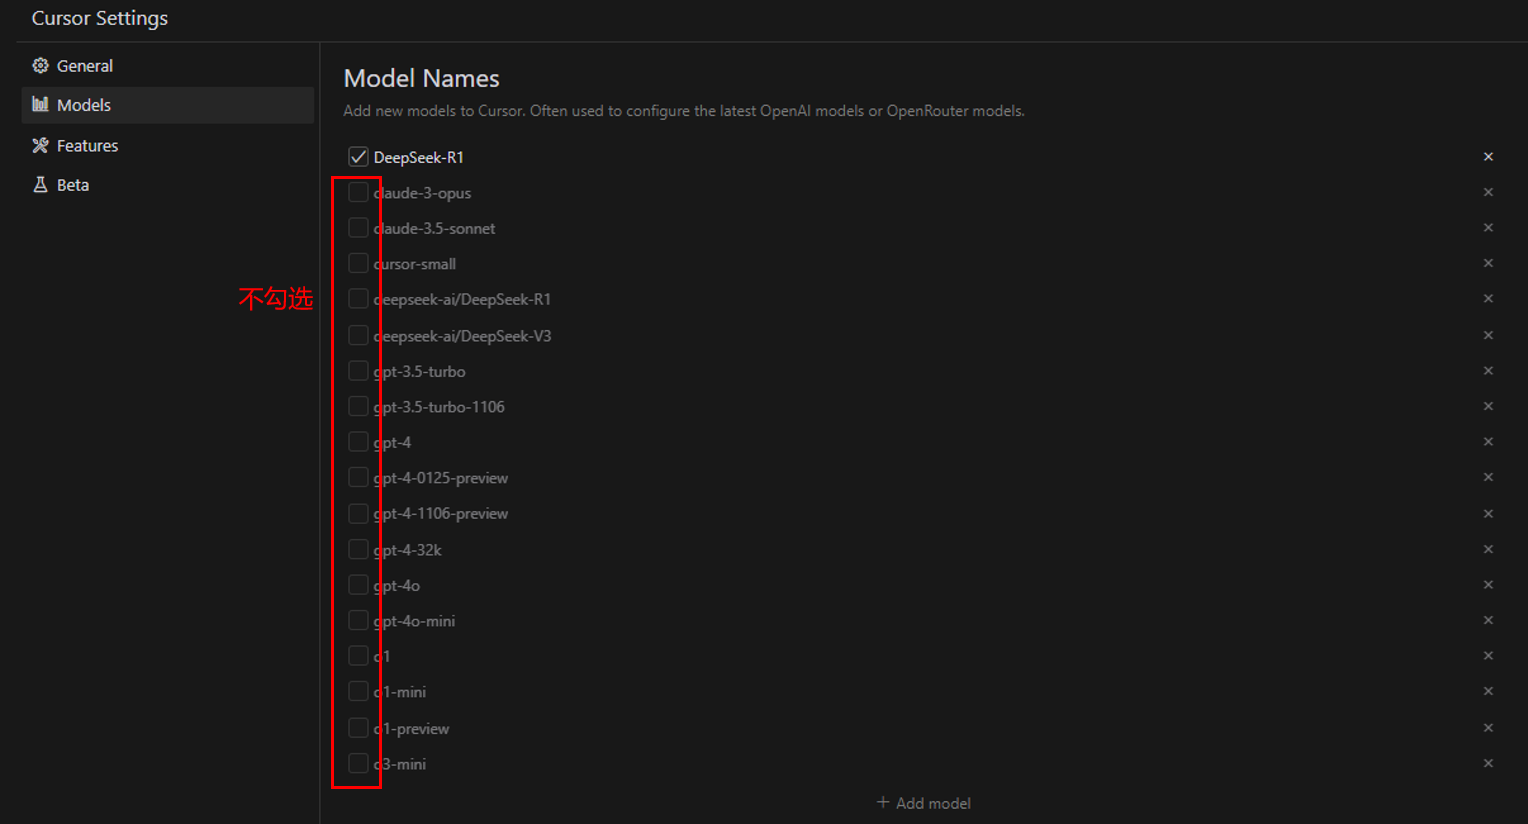Image resolution: width=1528 pixels, height=824 pixels.
Task: Switch to the Features settings section
Action: point(87,146)
